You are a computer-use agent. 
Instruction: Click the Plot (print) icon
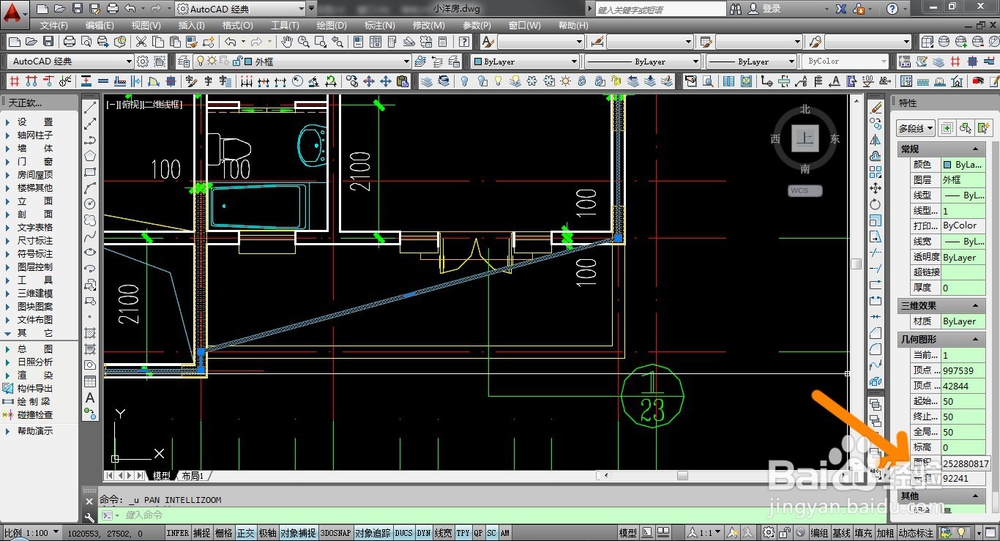coord(69,42)
